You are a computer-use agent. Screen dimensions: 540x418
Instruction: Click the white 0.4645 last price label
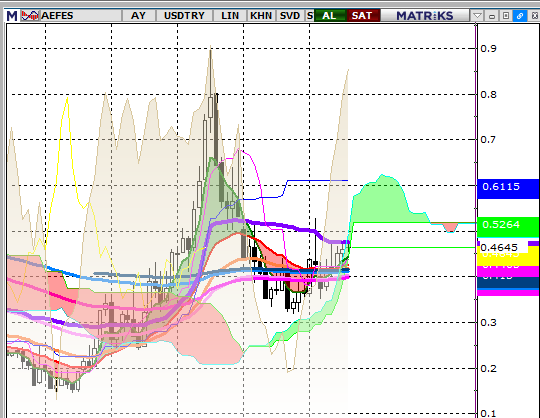pyautogui.click(x=503, y=248)
